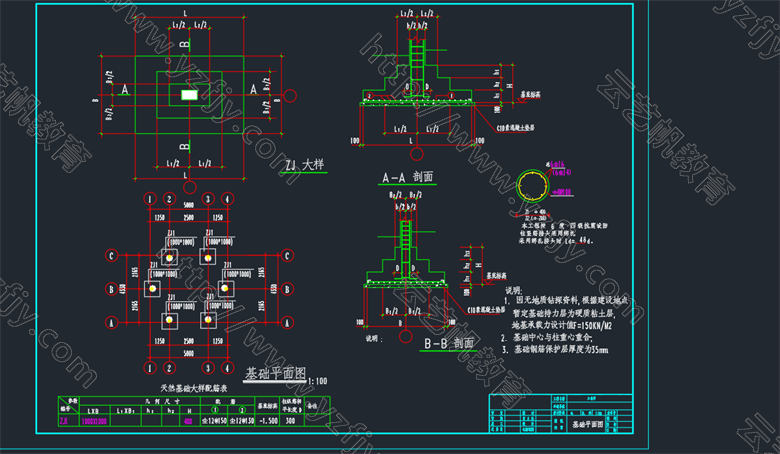
Task: Click the "C10素混凝土垫层" label in A-A section
Action: pyautogui.click(x=515, y=128)
